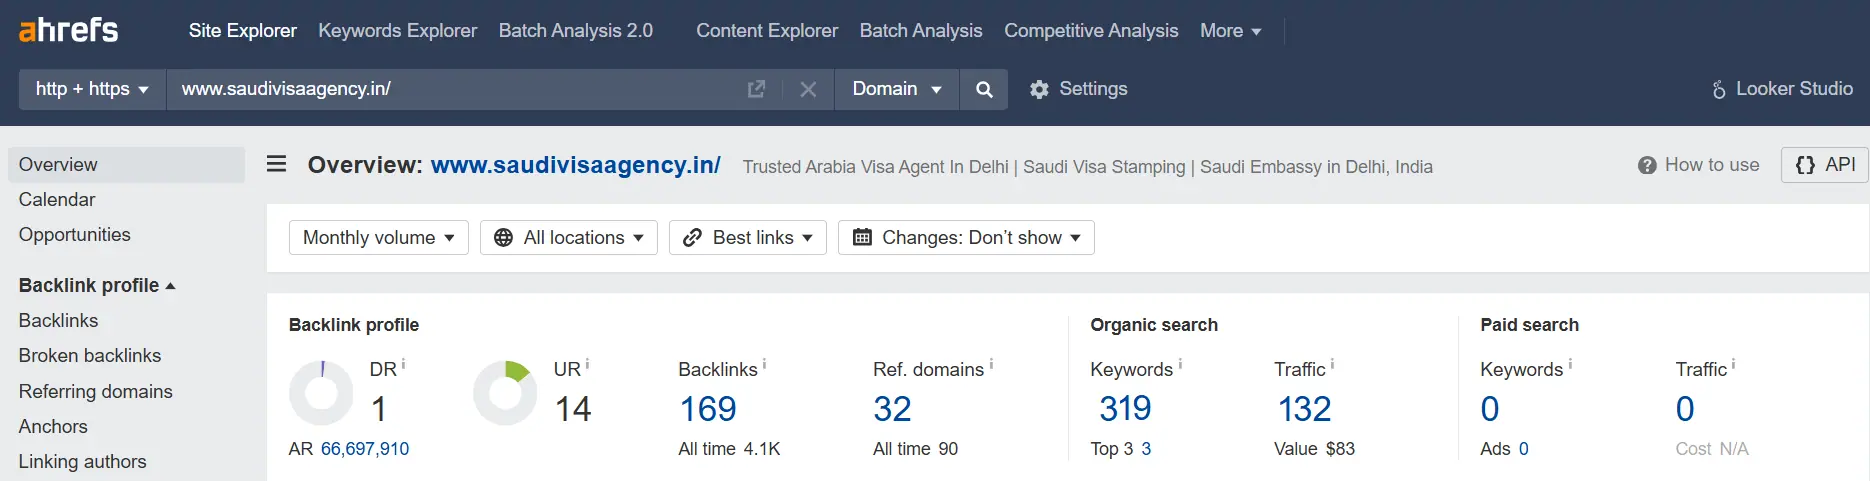
Task: Toggle the hamburger sidebar menu
Action: pyautogui.click(x=277, y=164)
